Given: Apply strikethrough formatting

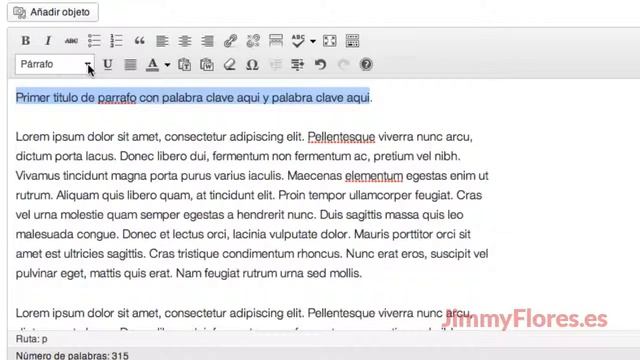Looking at the screenshot, I should pyautogui.click(x=71, y=41).
